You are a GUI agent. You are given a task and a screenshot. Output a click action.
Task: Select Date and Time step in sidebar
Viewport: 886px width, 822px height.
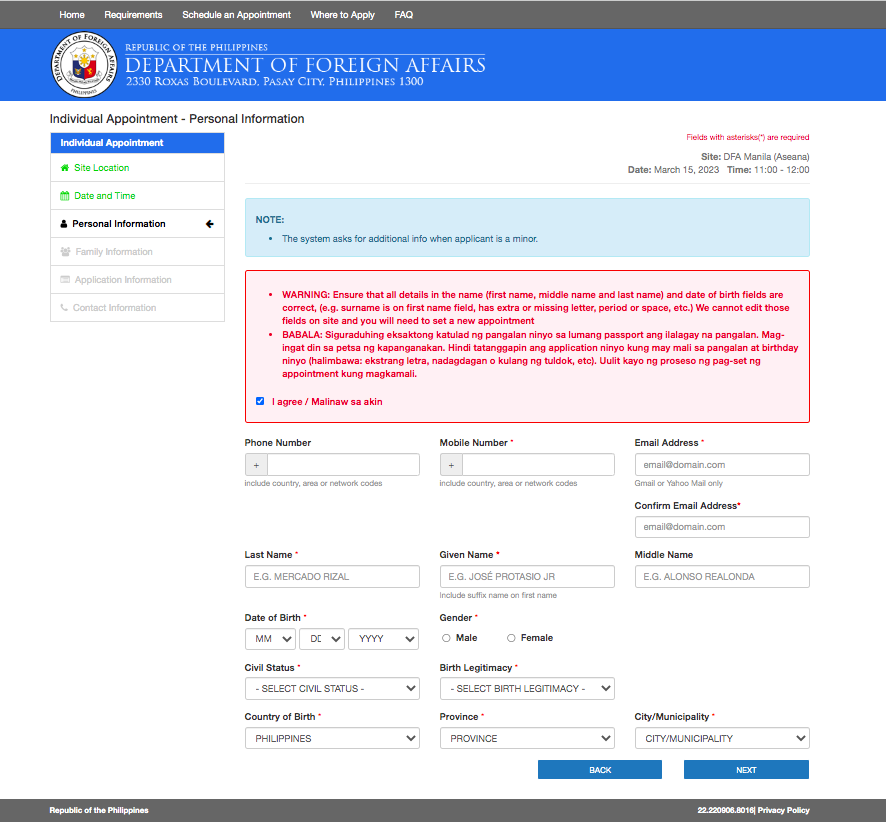(x=137, y=196)
